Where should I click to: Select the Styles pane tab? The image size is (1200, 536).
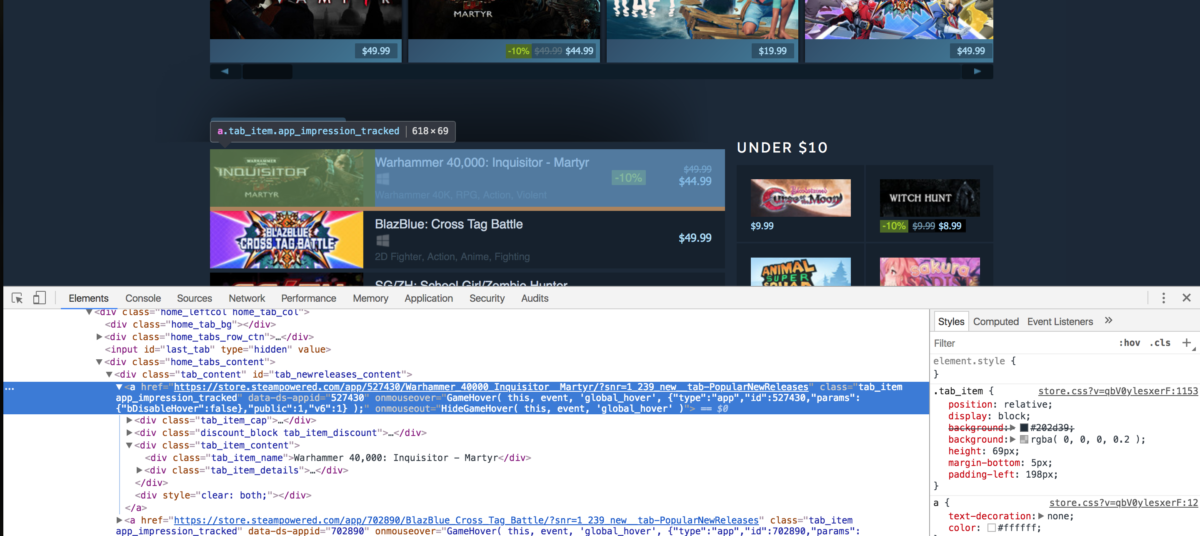pyautogui.click(x=952, y=321)
